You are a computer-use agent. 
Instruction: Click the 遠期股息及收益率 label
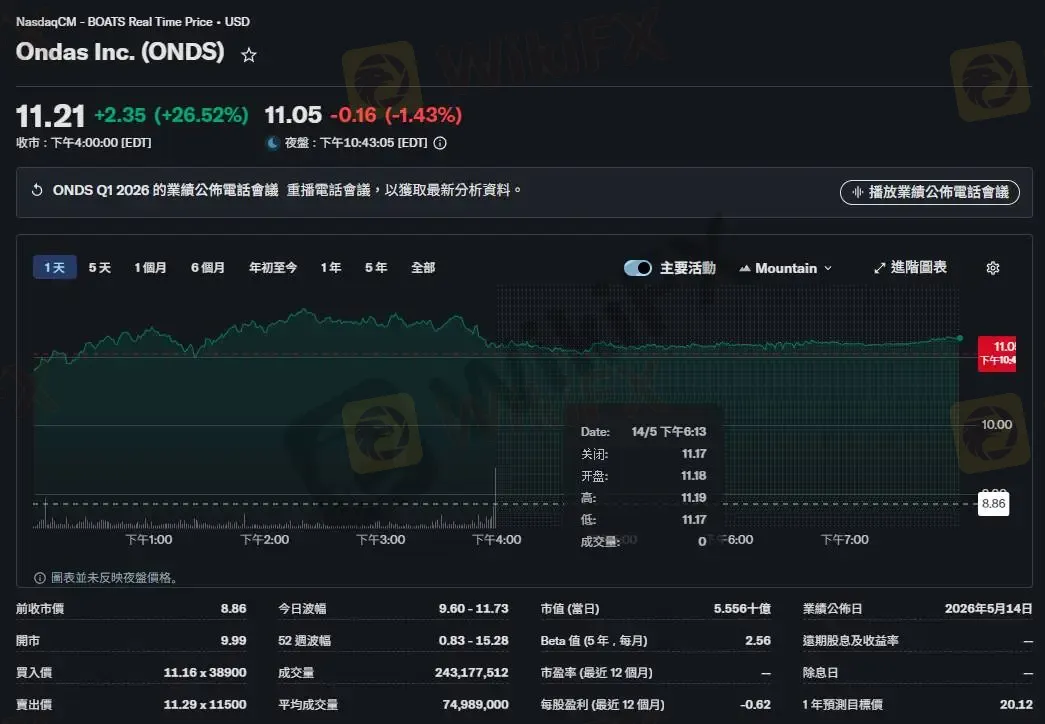[850, 641]
